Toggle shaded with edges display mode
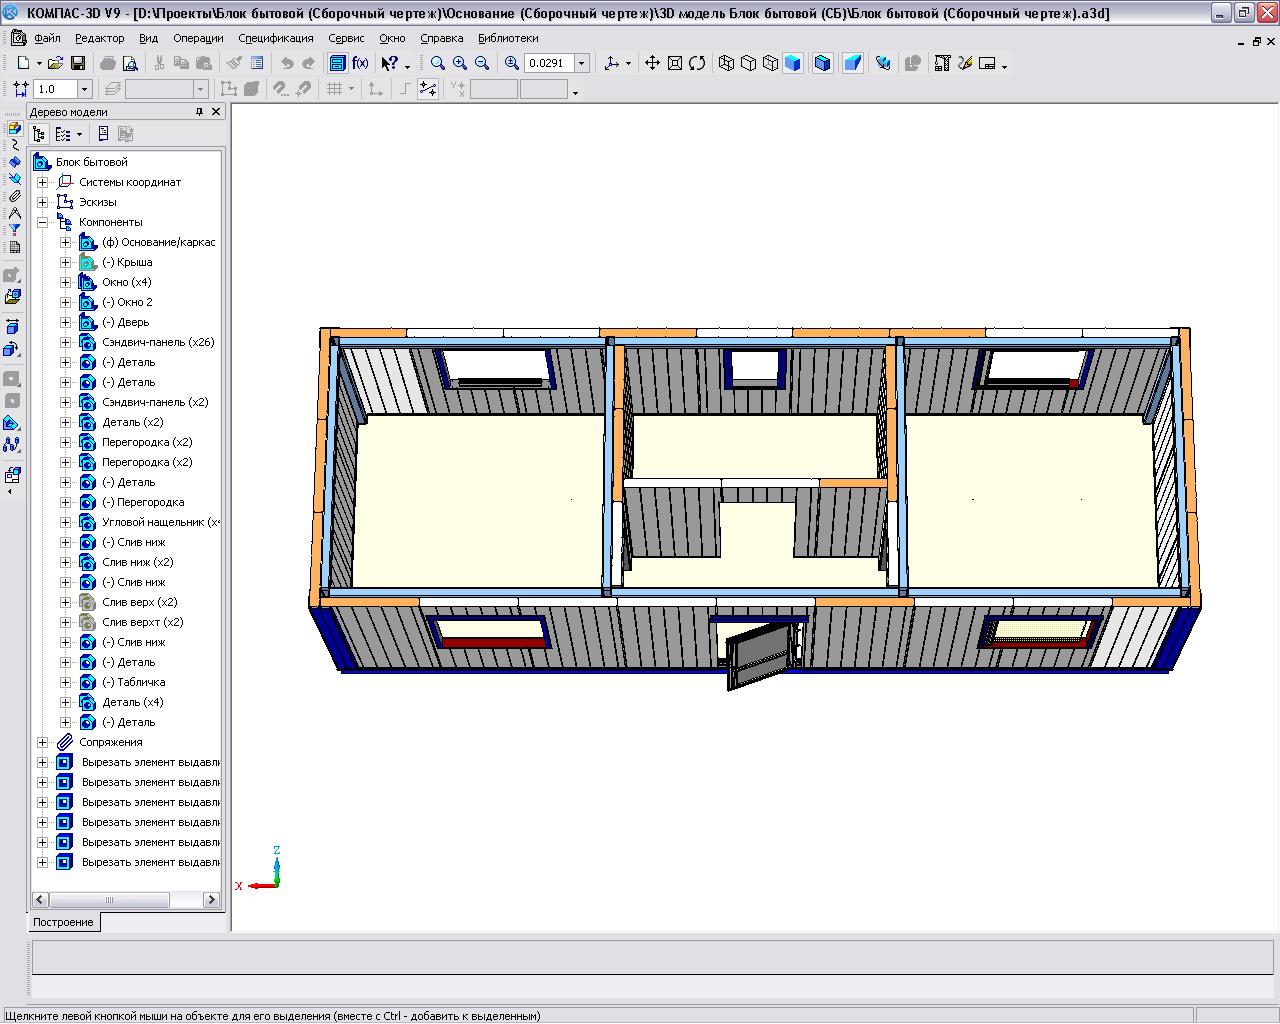The image size is (1280, 1024). (x=822, y=63)
